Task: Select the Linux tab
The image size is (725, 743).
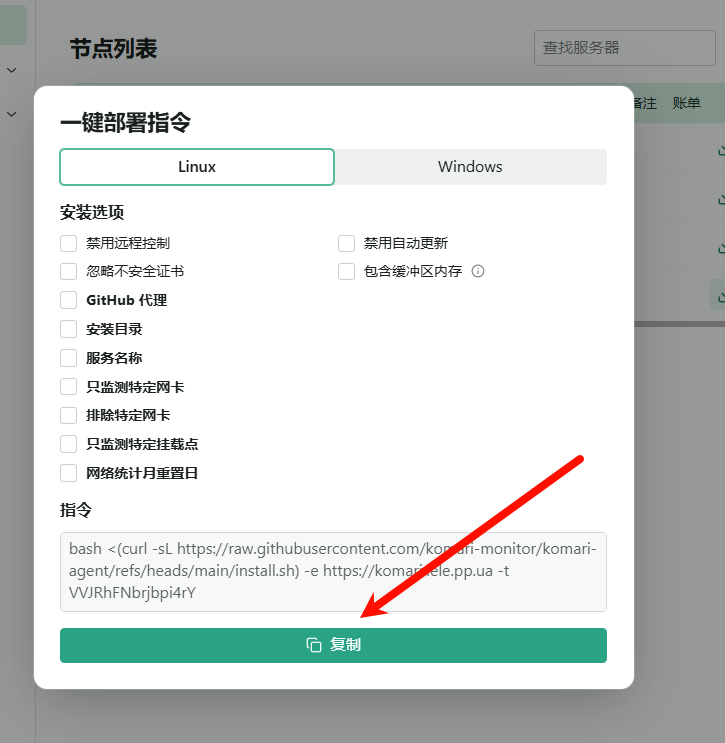Action: [x=197, y=167]
